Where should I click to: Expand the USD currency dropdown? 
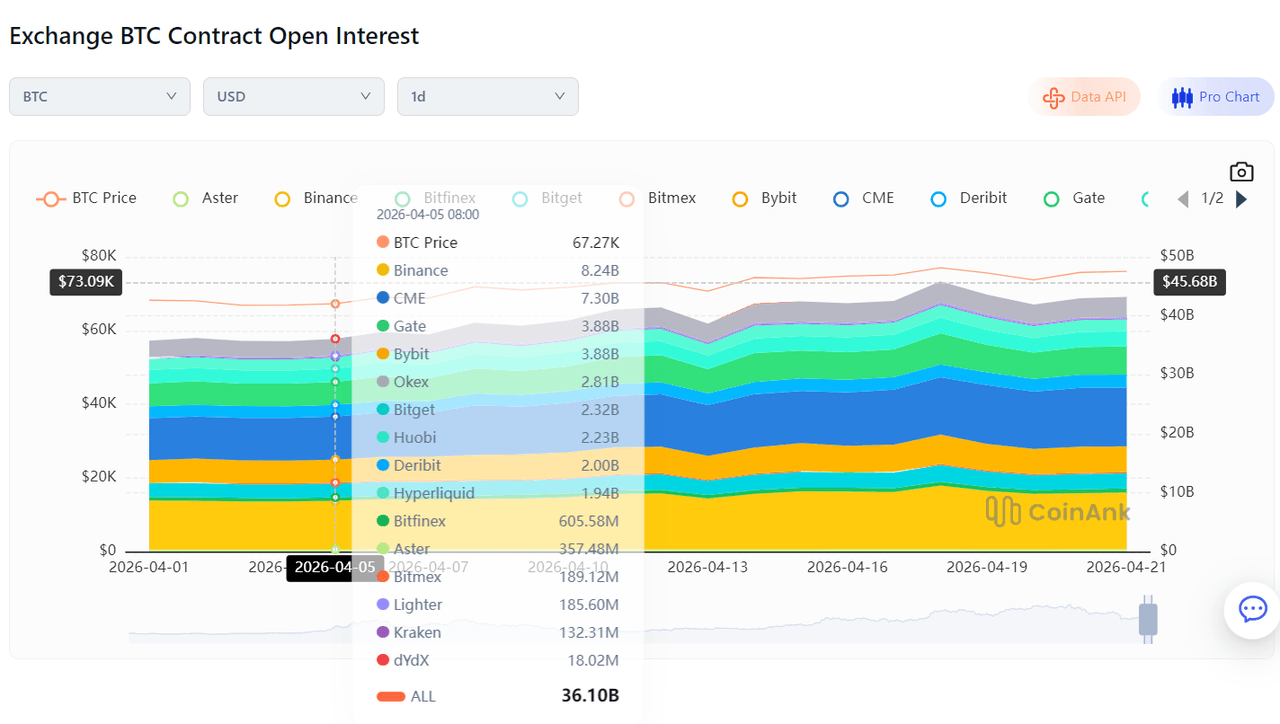coord(293,97)
